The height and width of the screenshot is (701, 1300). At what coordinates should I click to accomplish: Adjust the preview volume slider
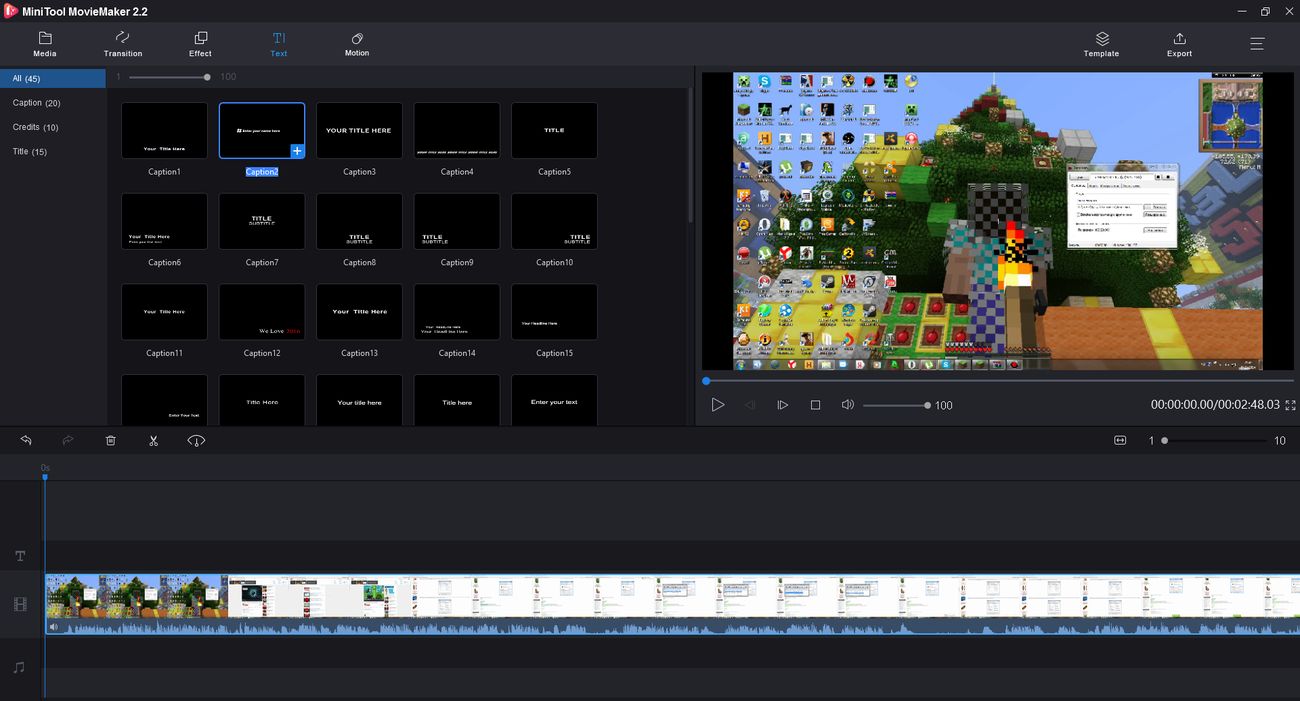click(896, 405)
